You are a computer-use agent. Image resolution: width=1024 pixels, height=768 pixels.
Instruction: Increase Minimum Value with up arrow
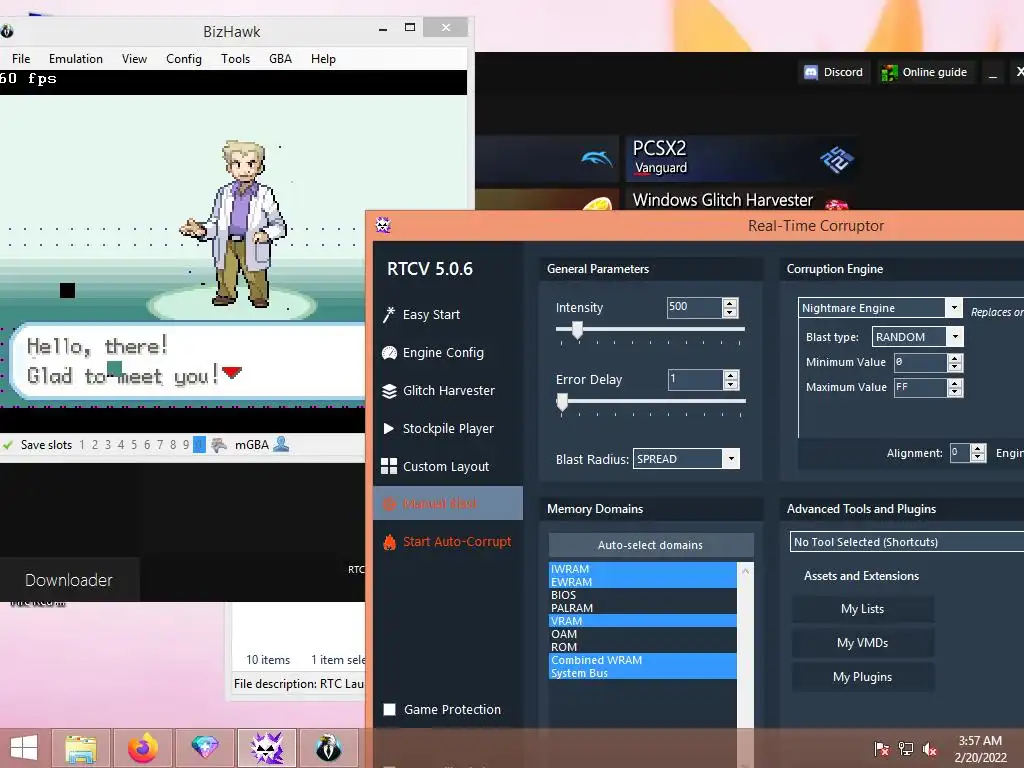point(955,358)
